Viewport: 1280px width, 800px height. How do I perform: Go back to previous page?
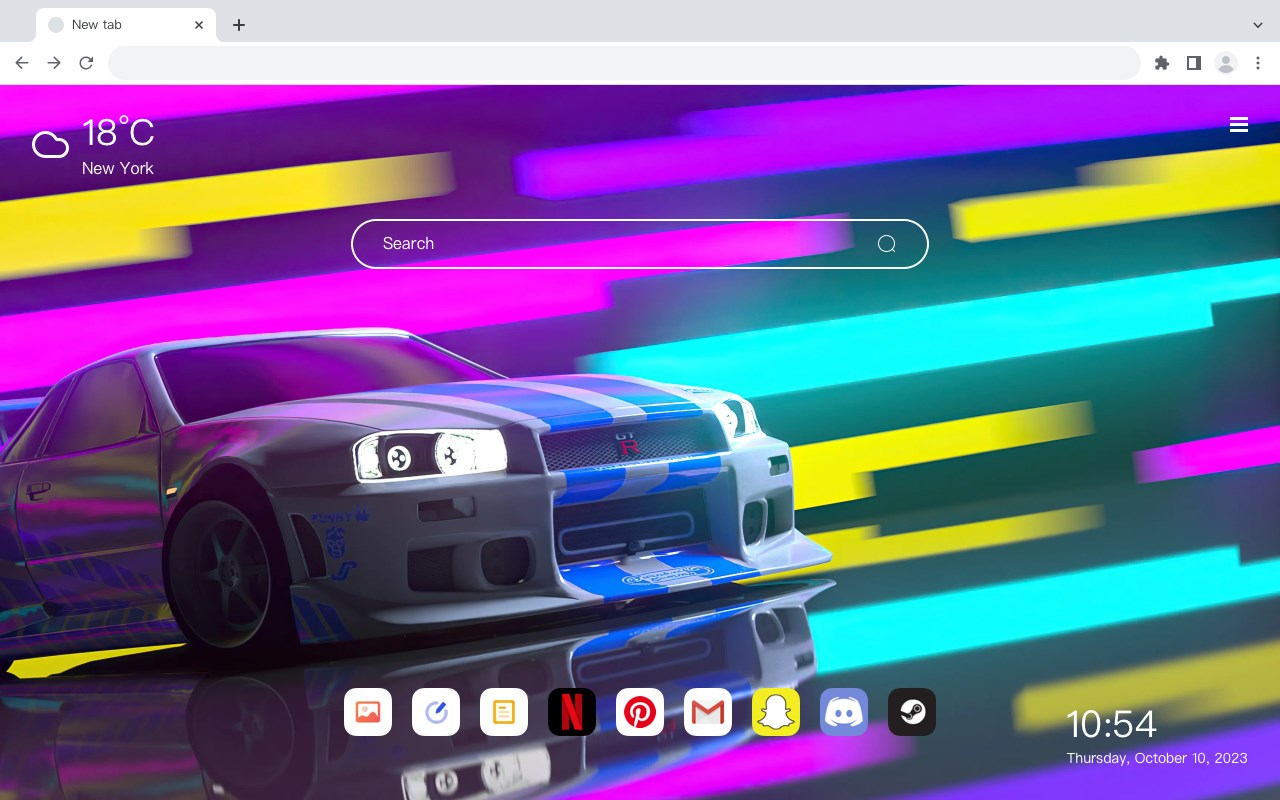click(x=22, y=63)
